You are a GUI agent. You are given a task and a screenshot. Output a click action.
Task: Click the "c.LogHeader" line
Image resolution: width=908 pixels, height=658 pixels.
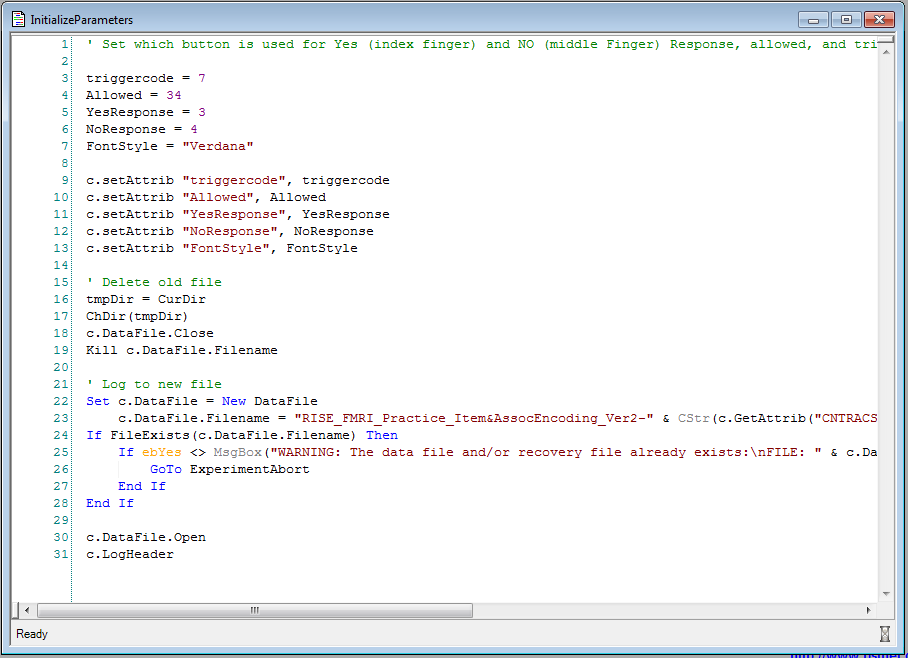click(x=130, y=554)
